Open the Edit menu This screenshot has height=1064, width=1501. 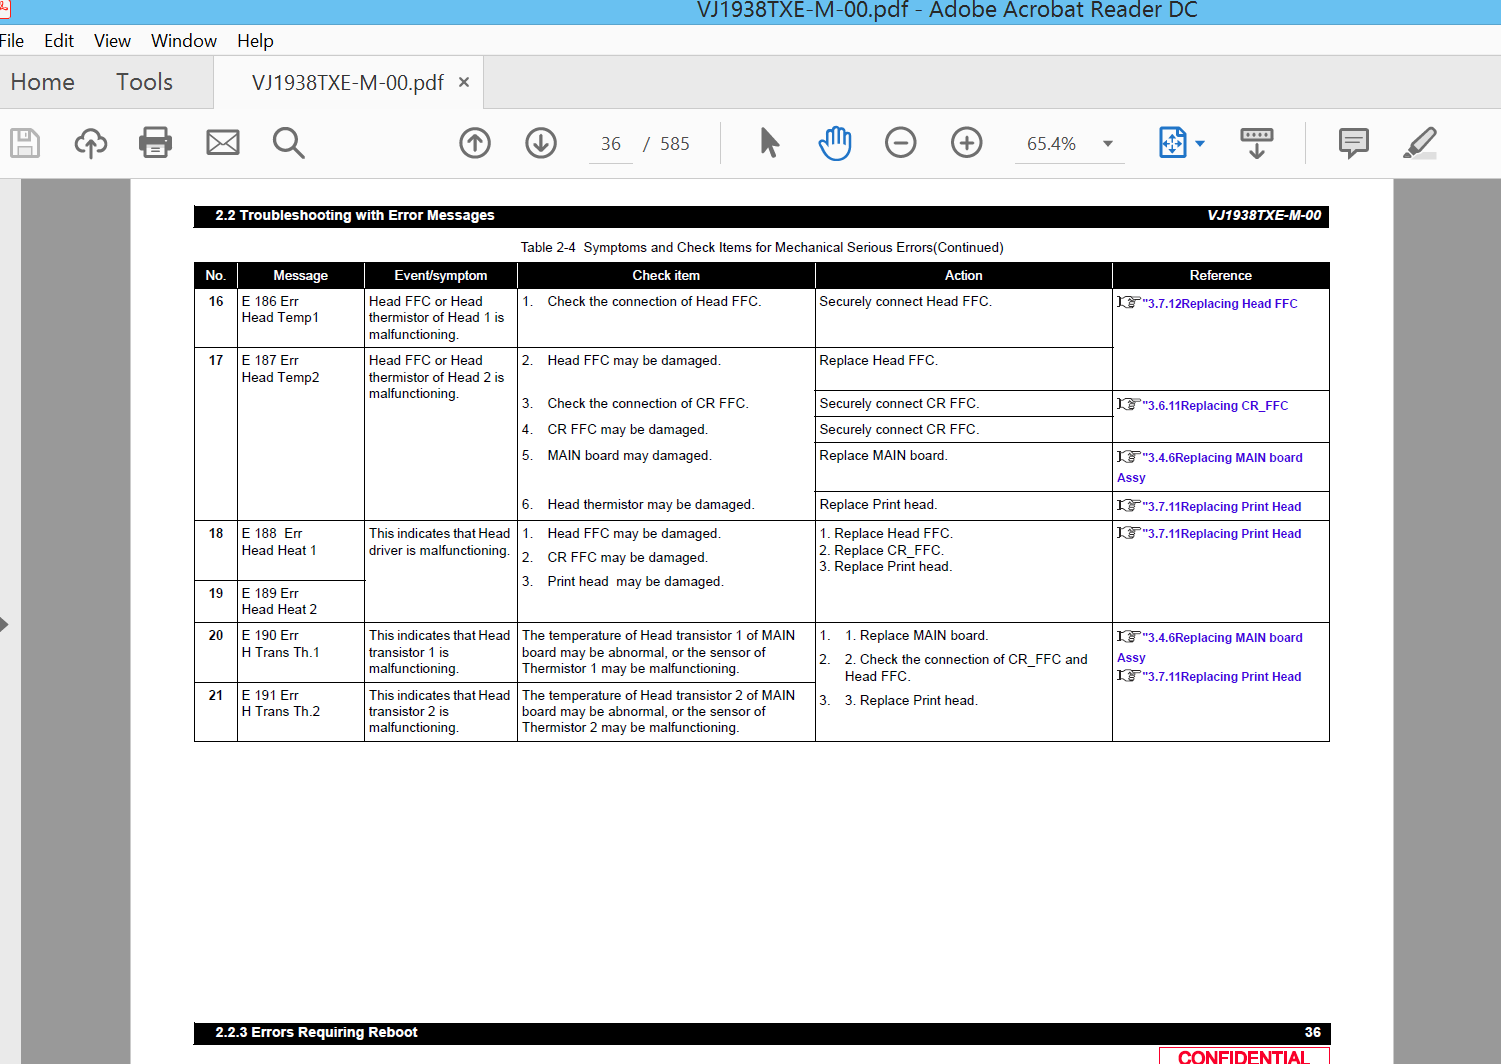[59, 41]
